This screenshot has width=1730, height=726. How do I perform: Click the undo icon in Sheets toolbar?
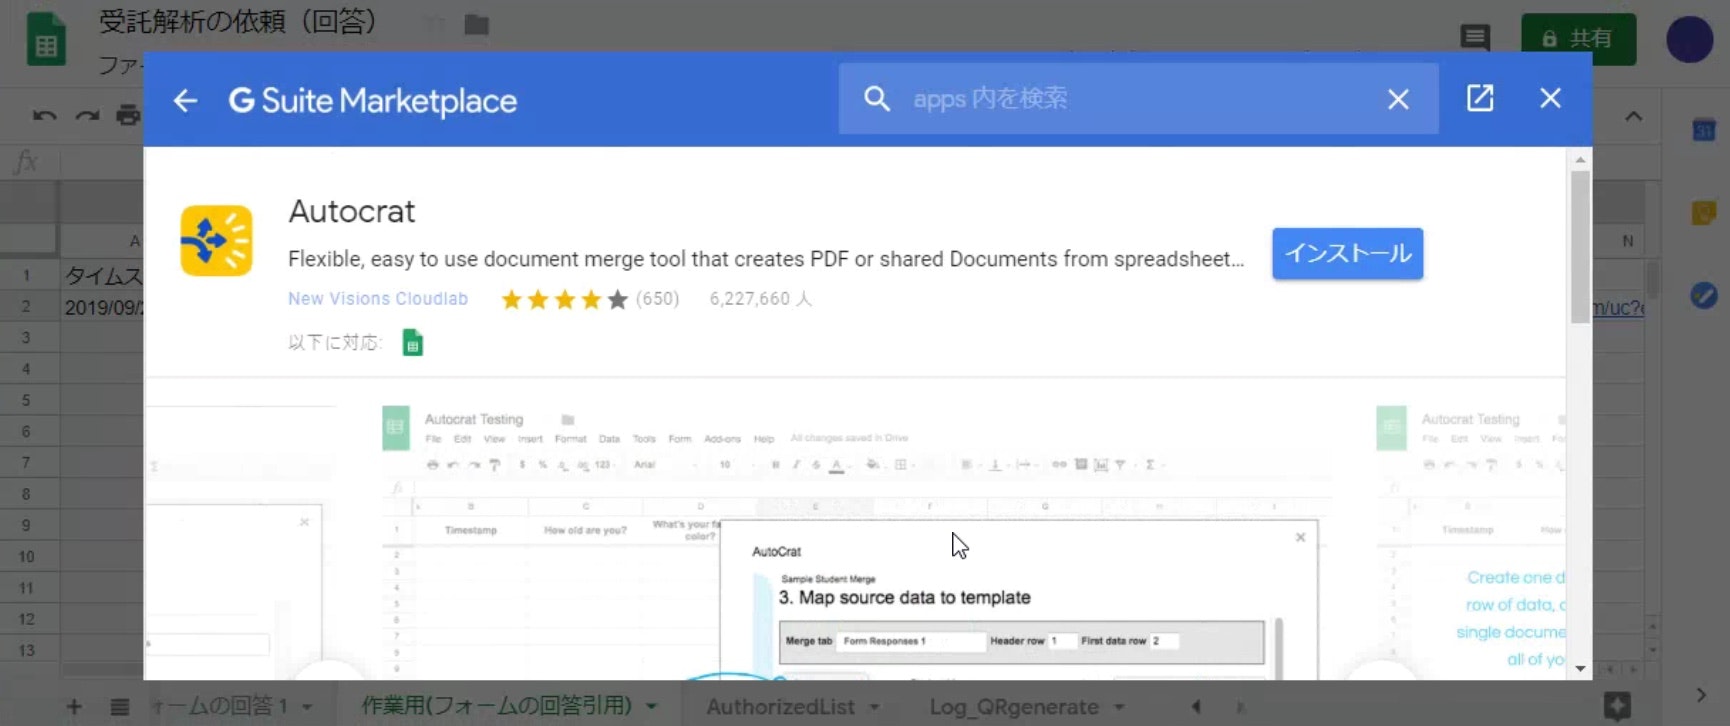44,115
